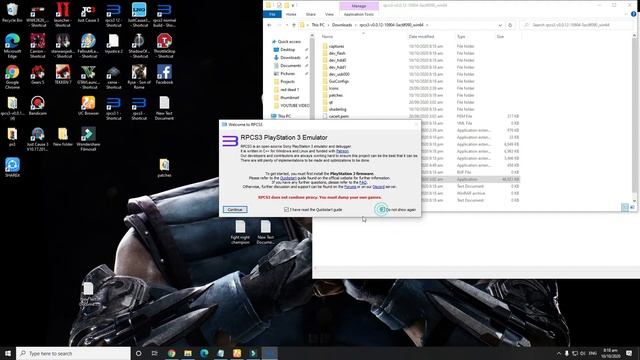Tick the 'Do not show again' checkbox

point(381,209)
